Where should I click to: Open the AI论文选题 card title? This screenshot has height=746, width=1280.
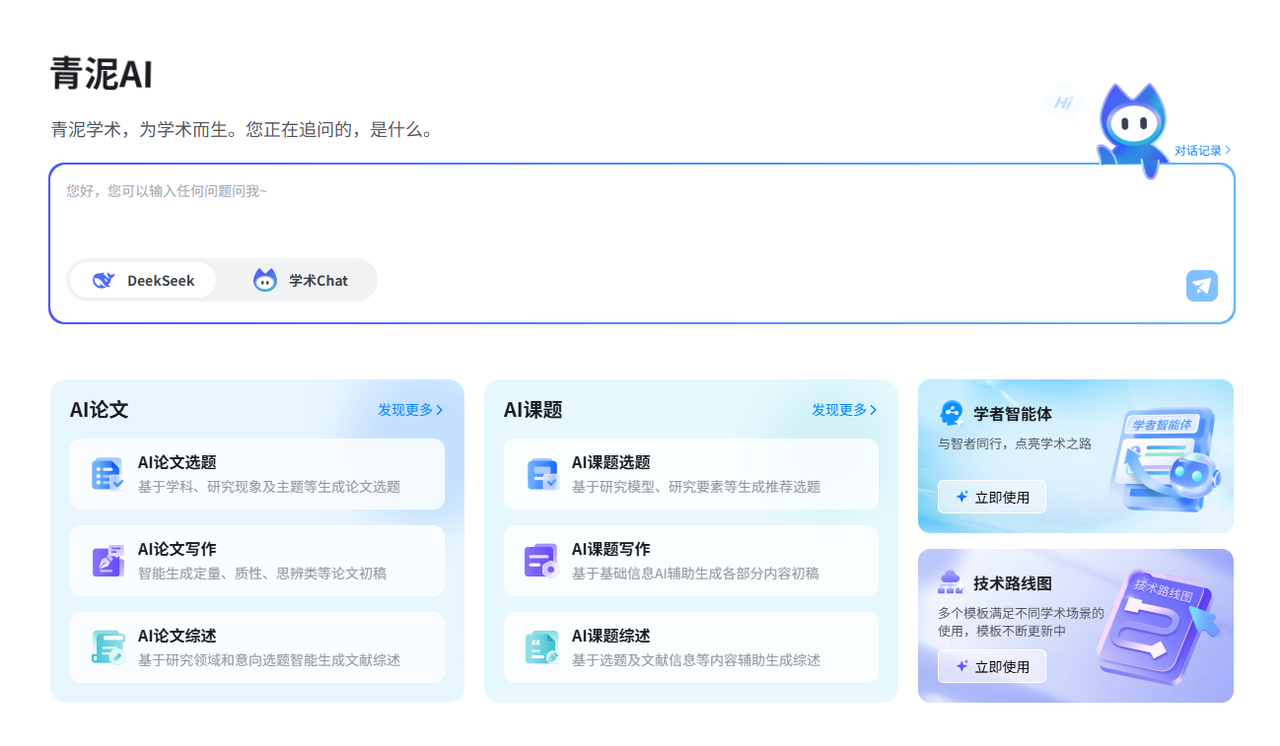tap(177, 462)
